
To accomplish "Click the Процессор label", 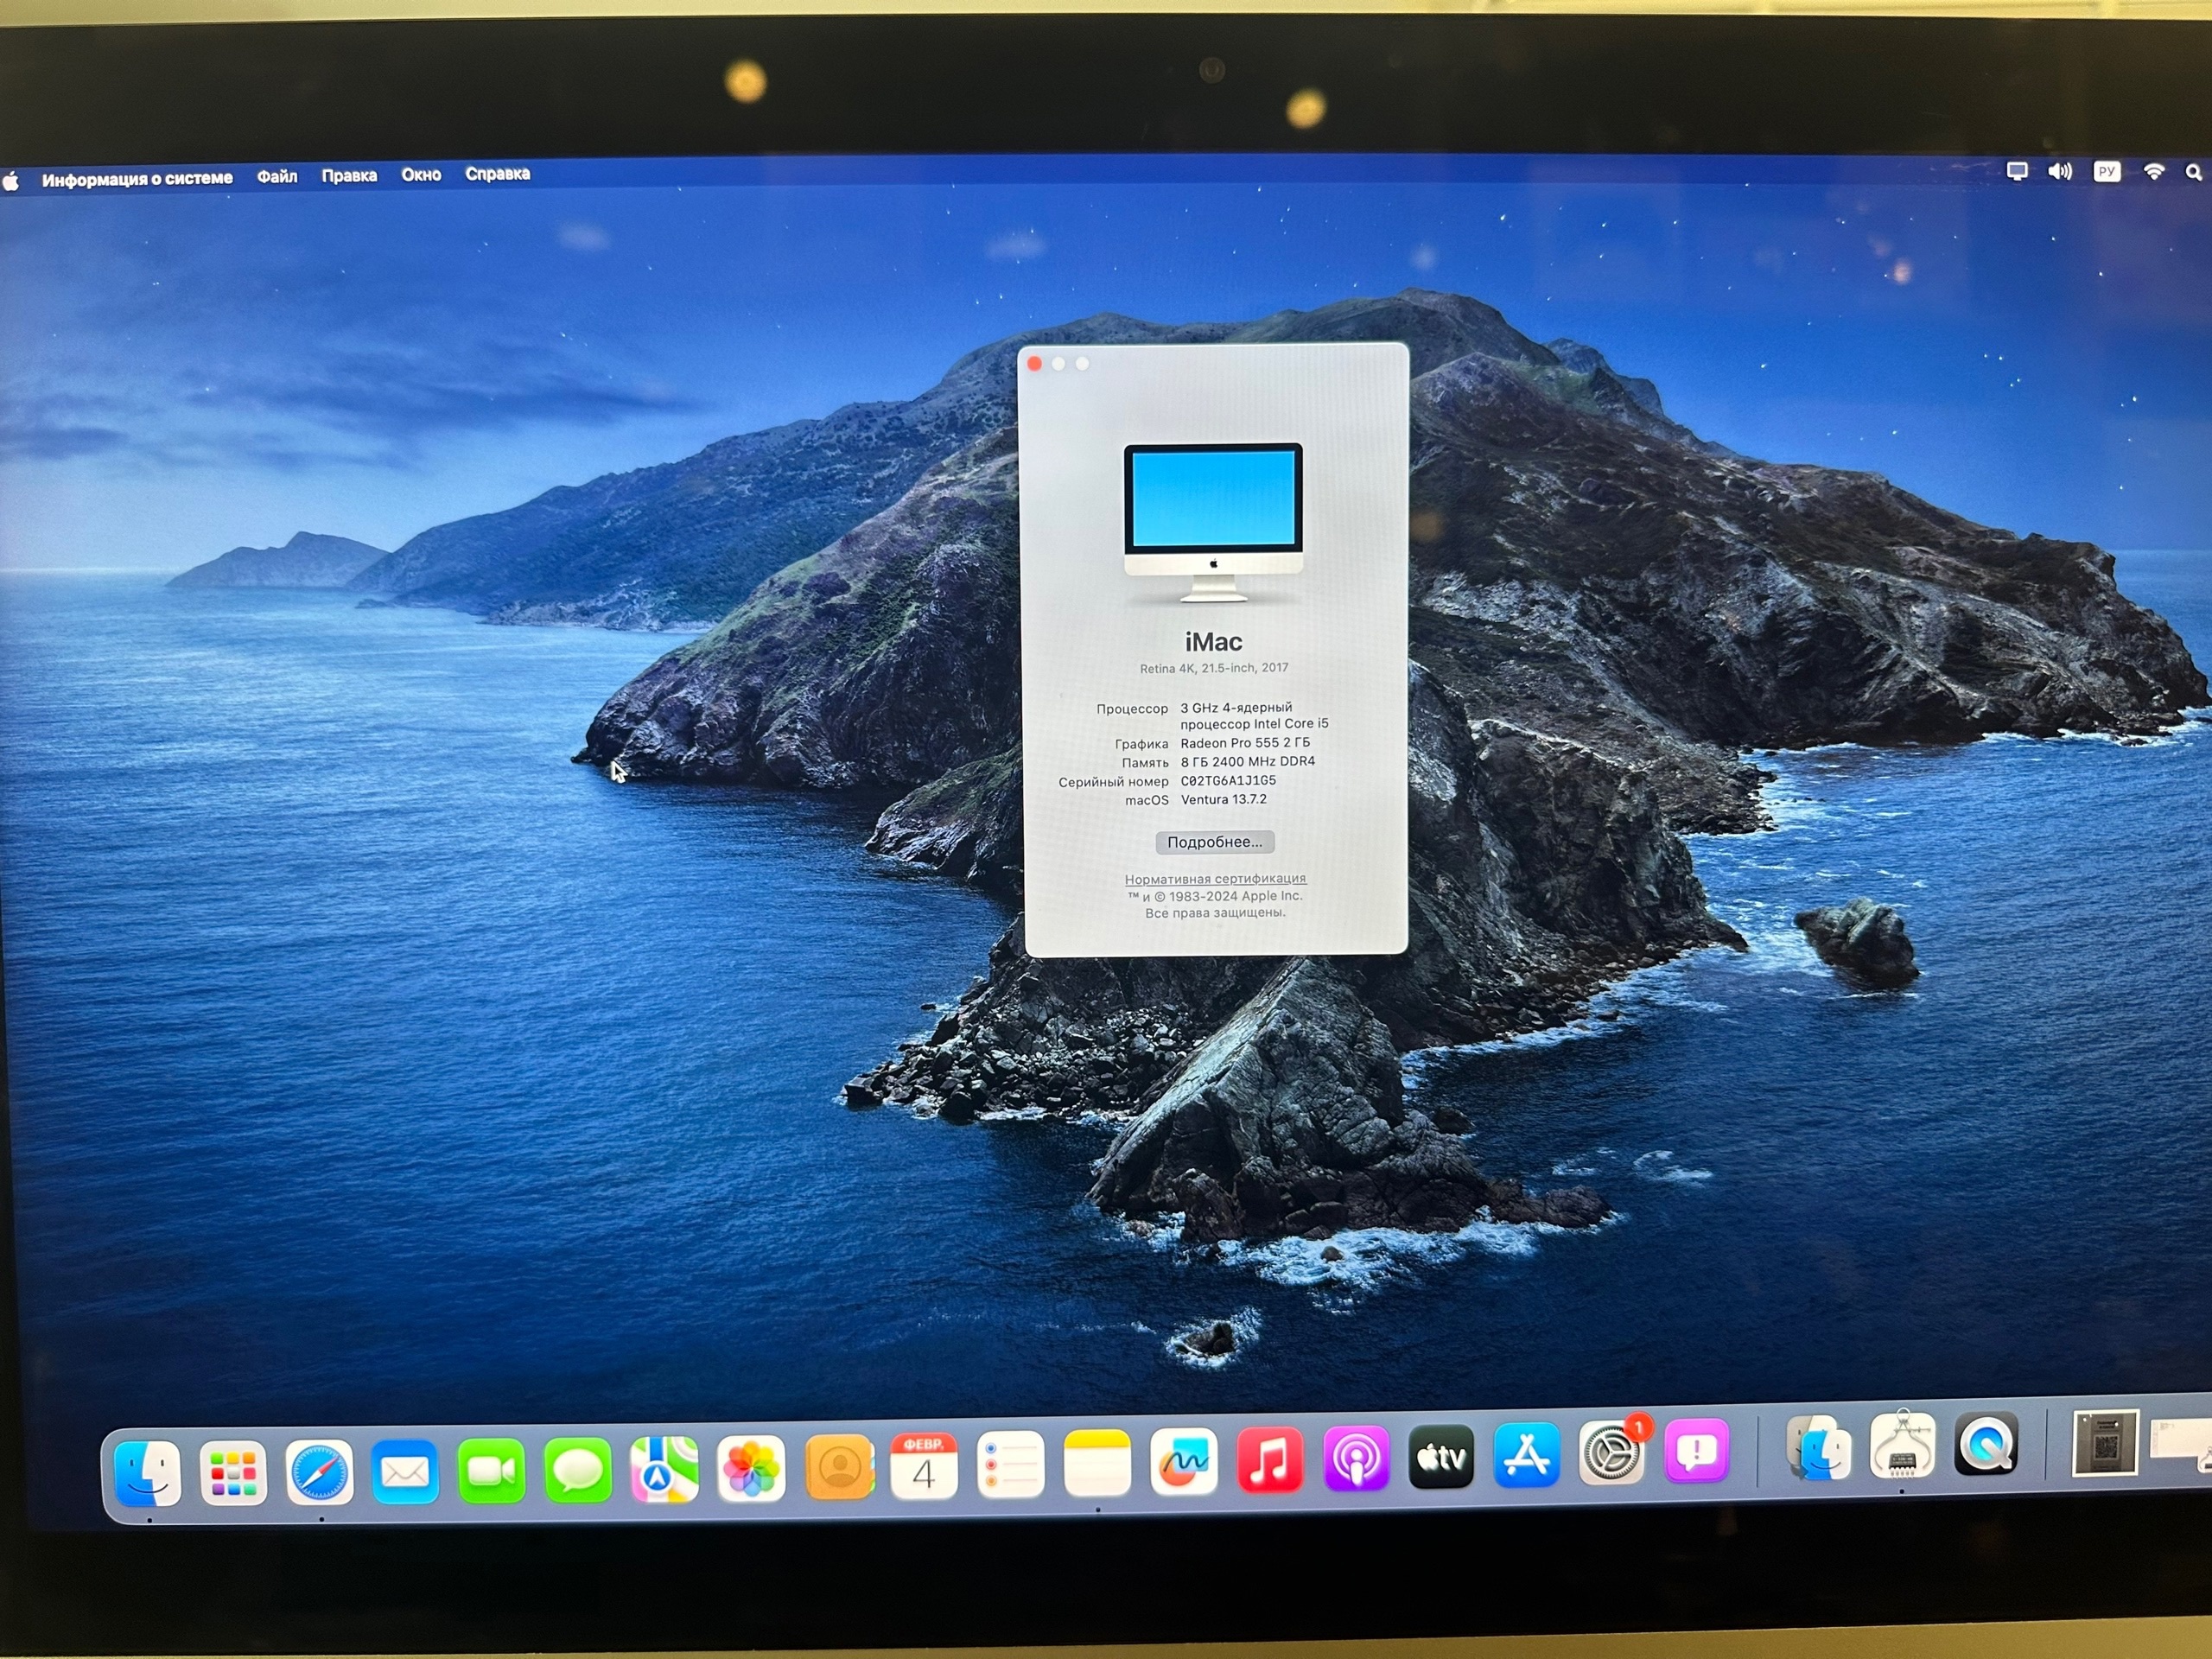I will click(1132, 709).
